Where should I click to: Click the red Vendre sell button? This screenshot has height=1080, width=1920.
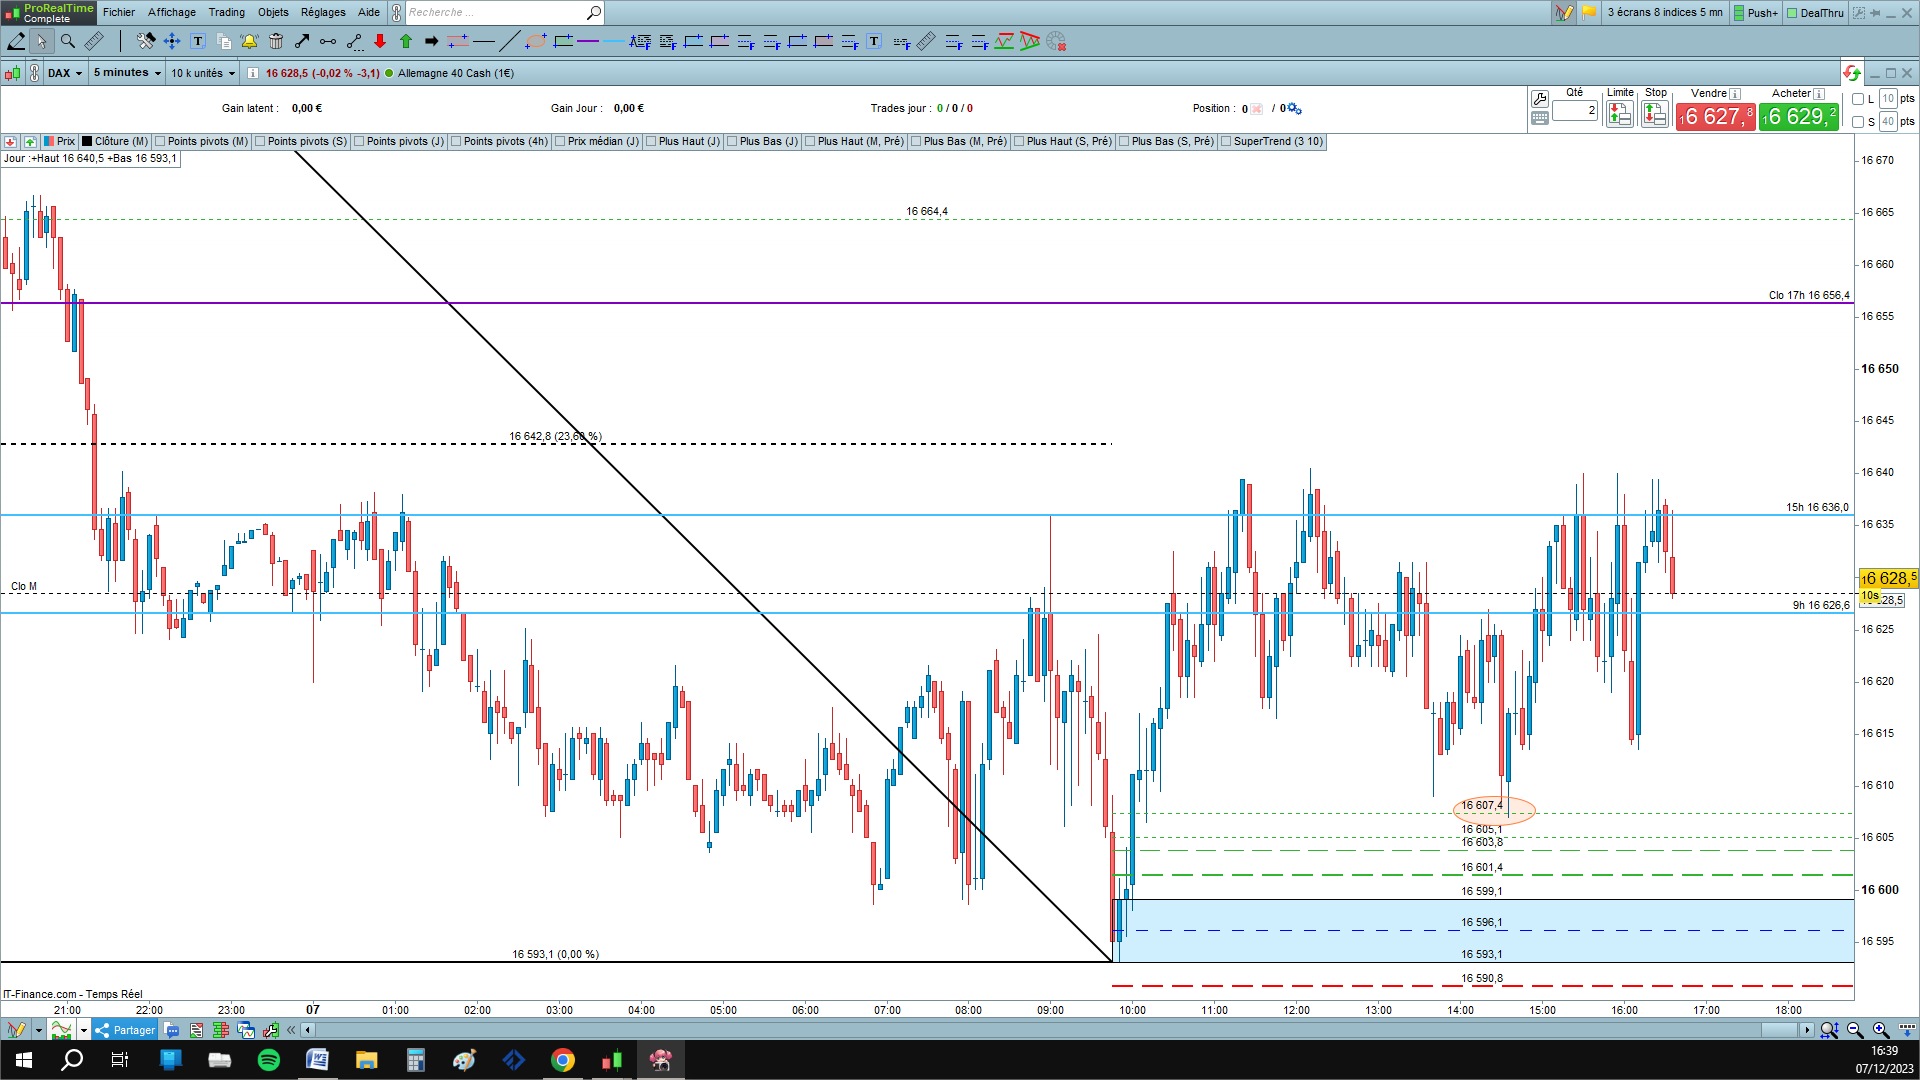[1715, 117]
